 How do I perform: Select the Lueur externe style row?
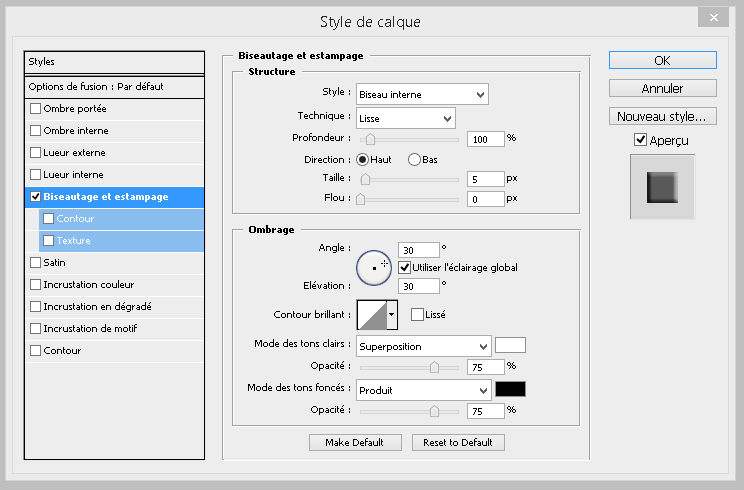[x=114, y=153]
